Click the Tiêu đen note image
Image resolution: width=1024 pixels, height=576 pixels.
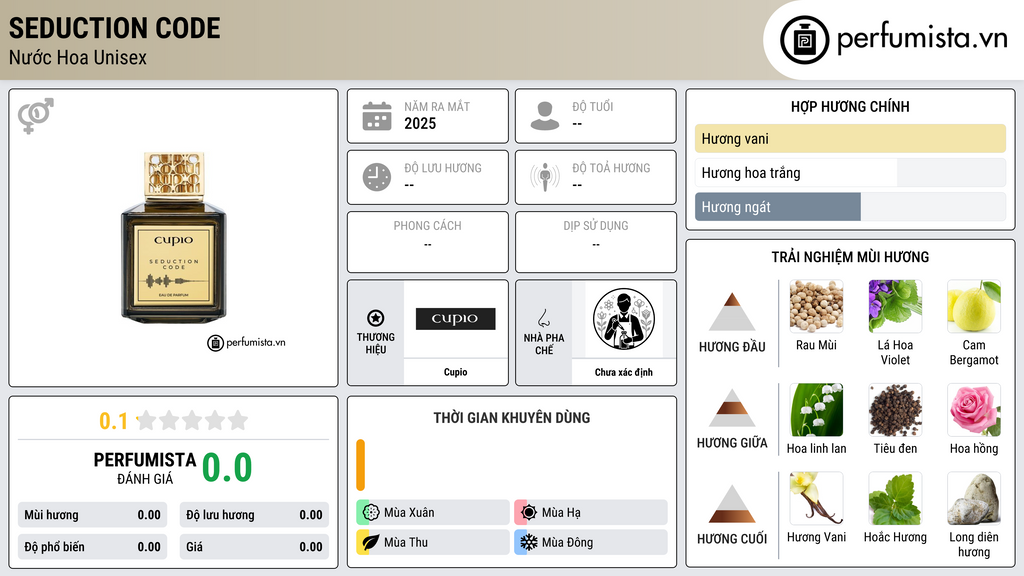(x=895, y=409)
